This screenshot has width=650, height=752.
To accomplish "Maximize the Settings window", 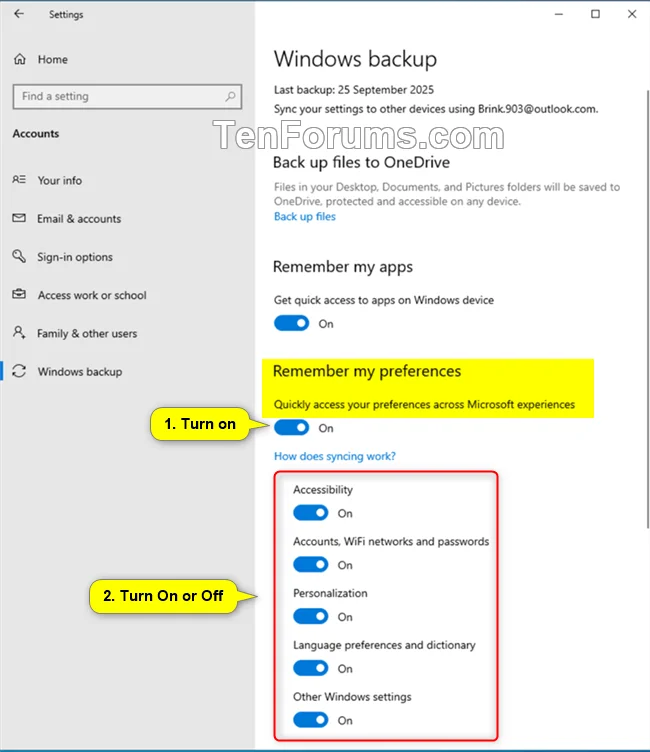I will [595, 14].
